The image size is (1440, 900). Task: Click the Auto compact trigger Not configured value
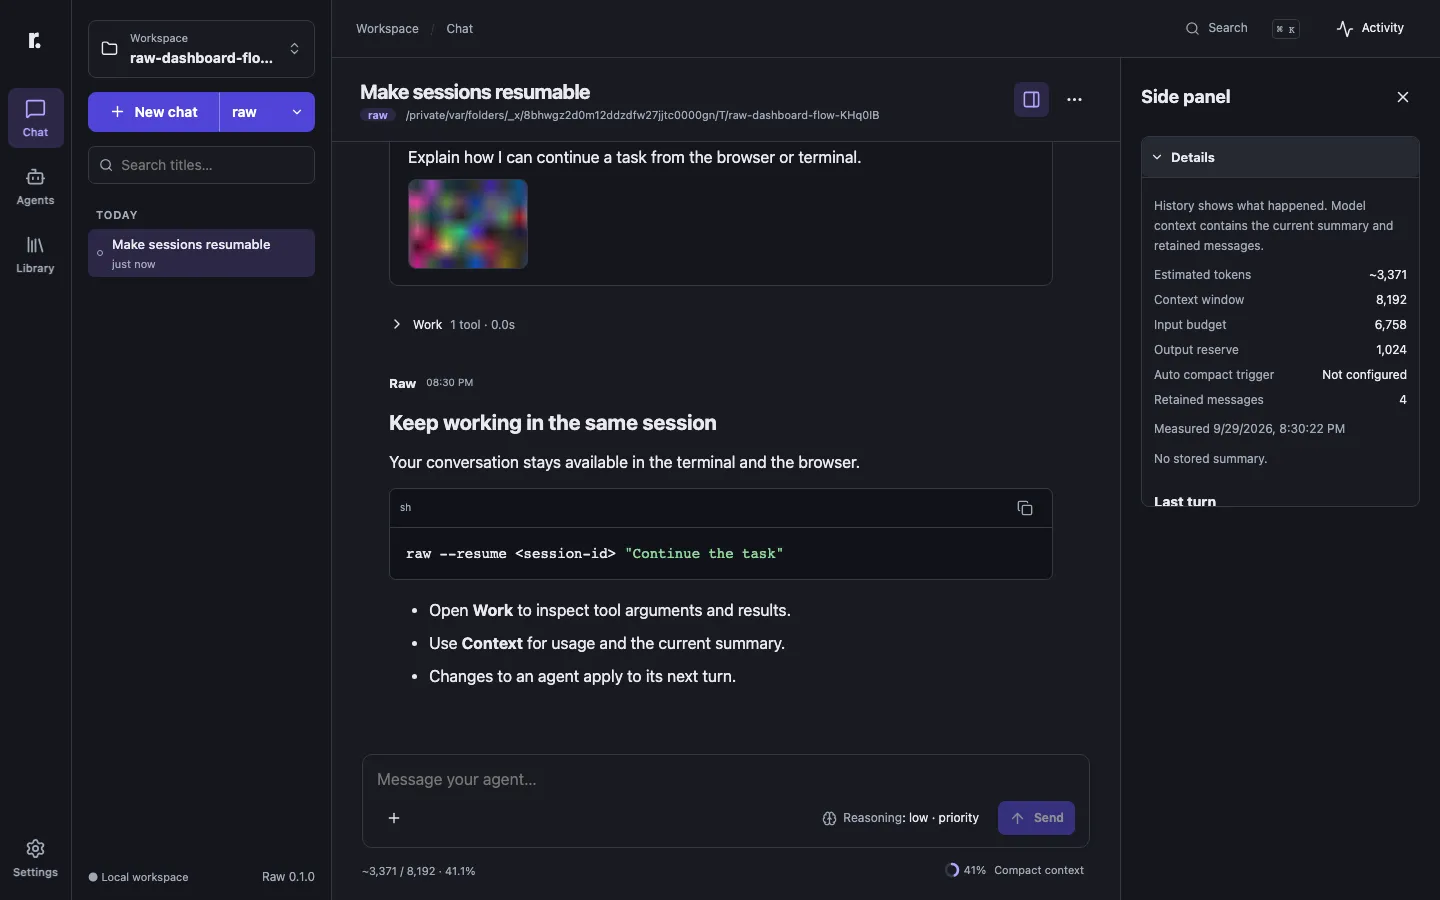pyautogui.click(x=1364, y=375)
